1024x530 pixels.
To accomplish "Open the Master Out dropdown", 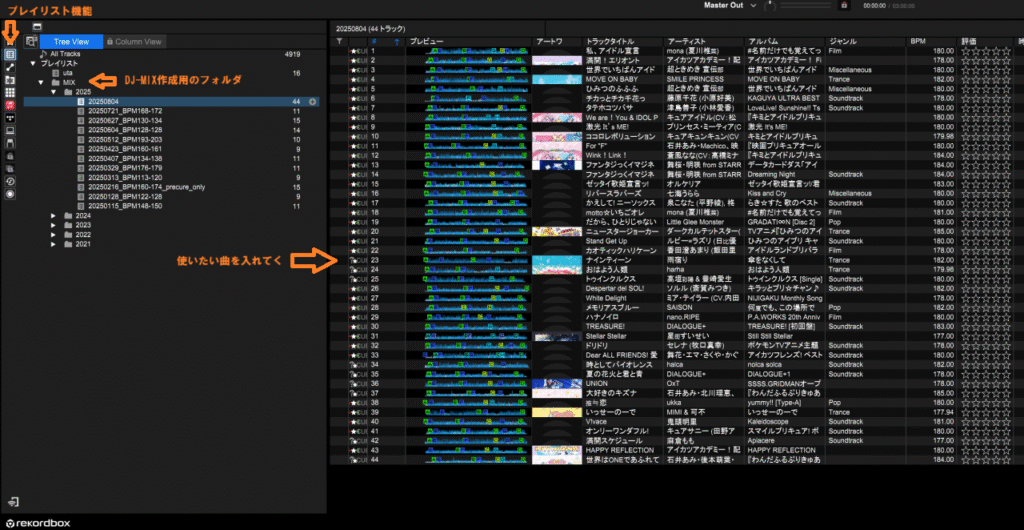I will pos(730,5).
